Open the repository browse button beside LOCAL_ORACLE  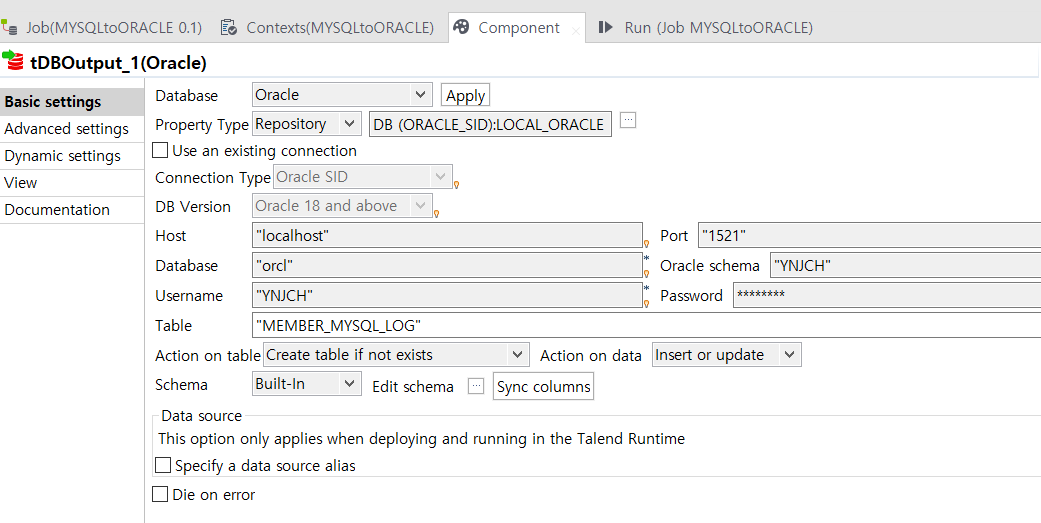pos(628,120)
